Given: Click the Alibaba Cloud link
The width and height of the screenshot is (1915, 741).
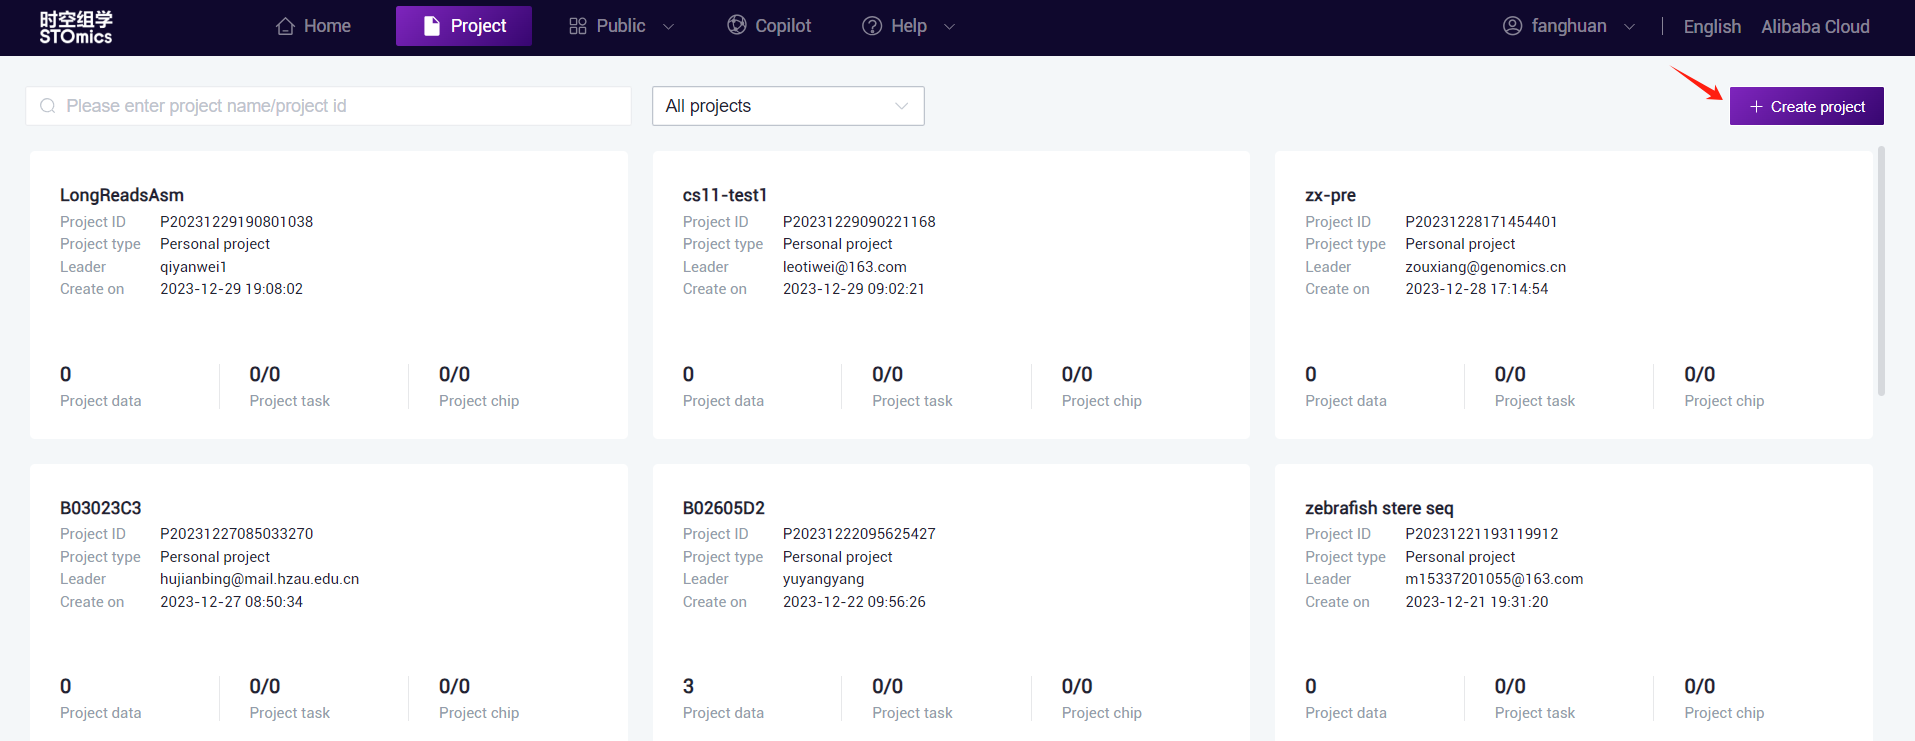Looking at the screenshot, I should tap(1815, 27).
